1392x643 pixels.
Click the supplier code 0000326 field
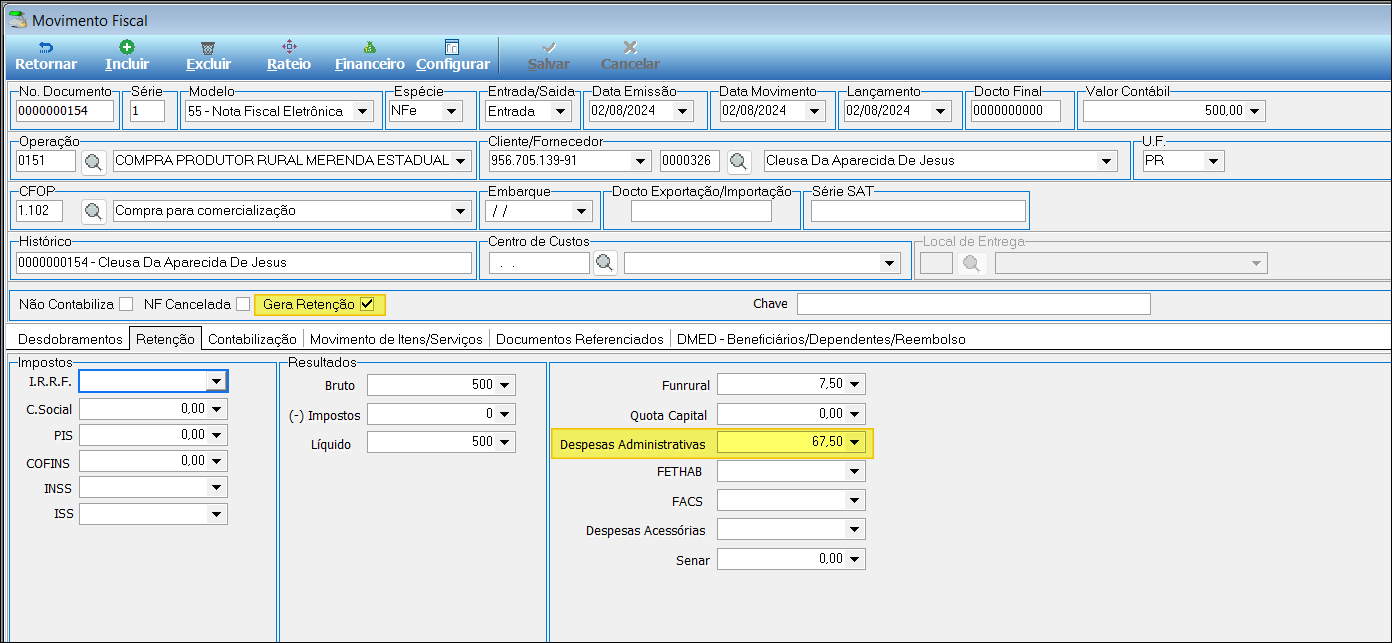[690, 161]
